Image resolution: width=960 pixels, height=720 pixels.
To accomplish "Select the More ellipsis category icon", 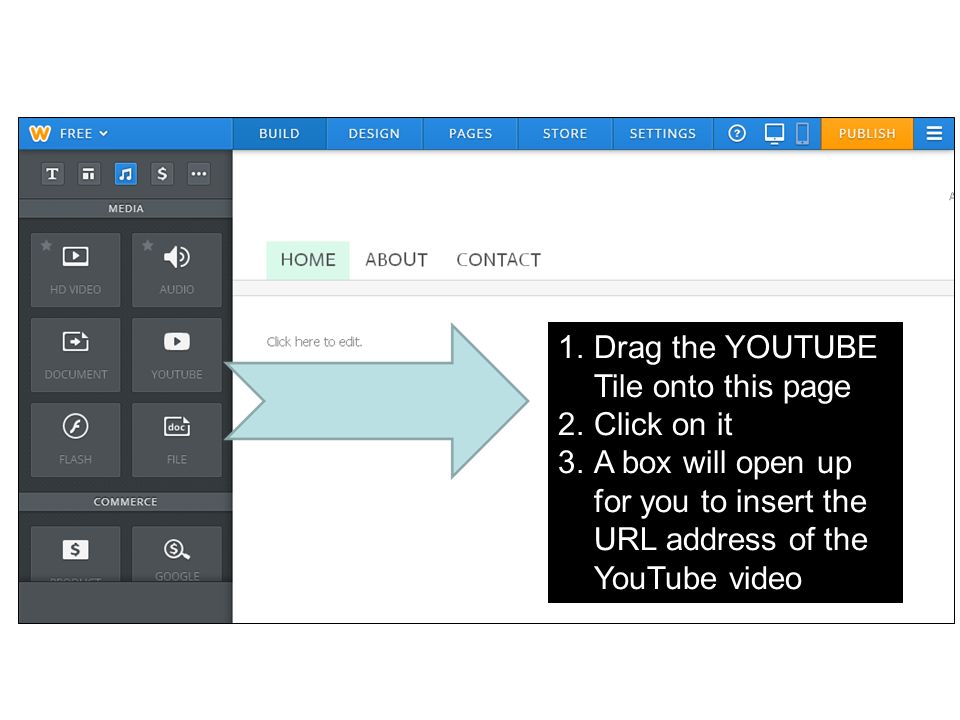I will point(198,174).
